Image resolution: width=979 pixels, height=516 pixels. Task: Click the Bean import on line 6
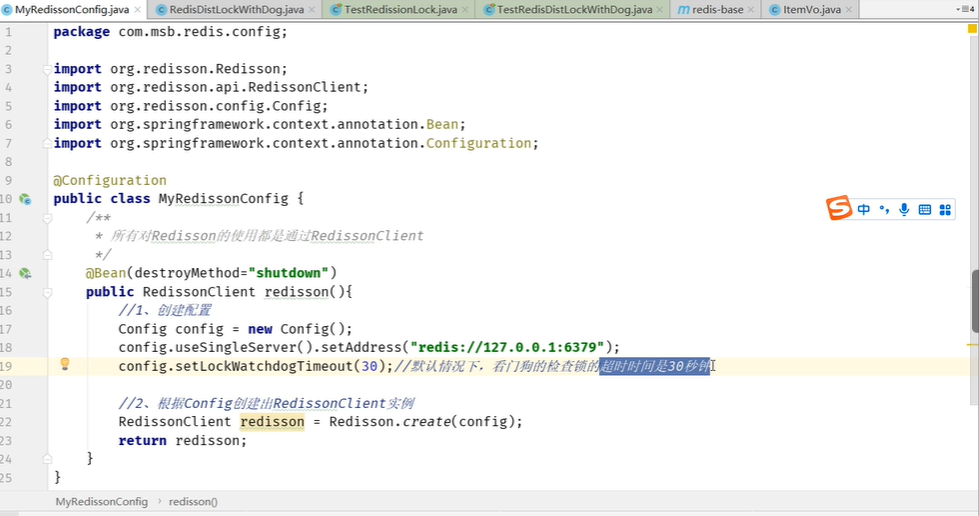coord(260,124)
